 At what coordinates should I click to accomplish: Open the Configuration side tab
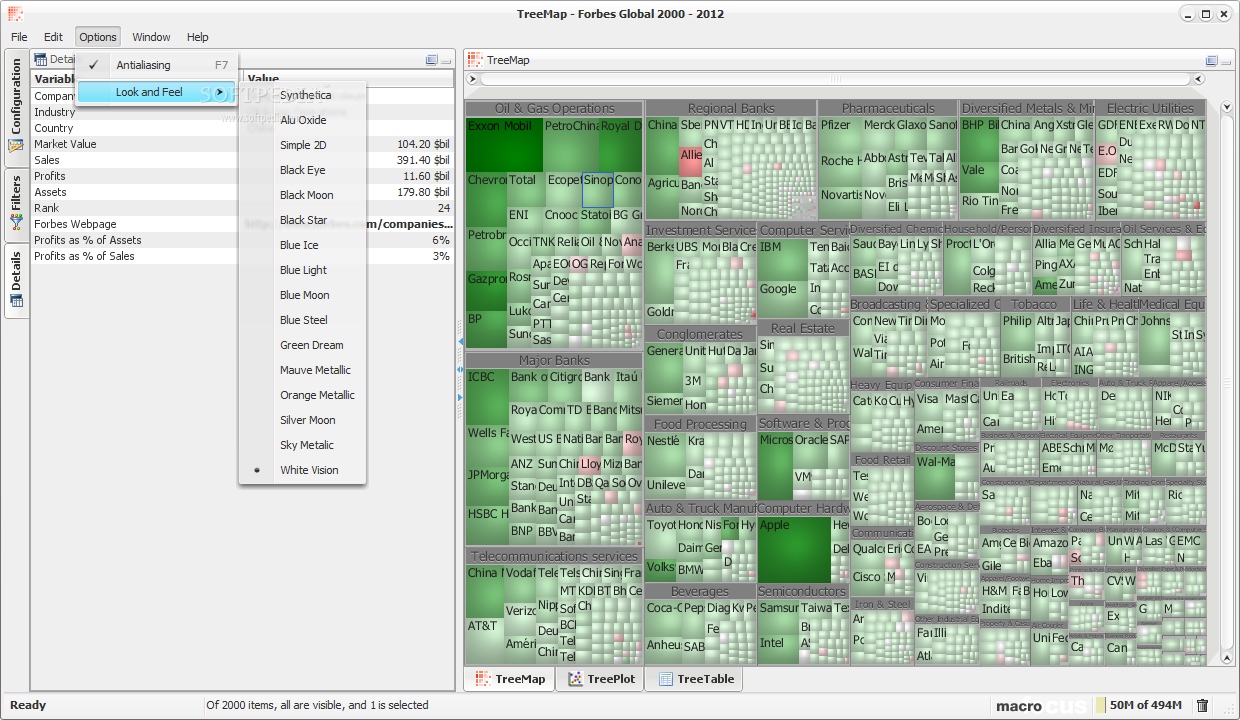click(16, 108)
